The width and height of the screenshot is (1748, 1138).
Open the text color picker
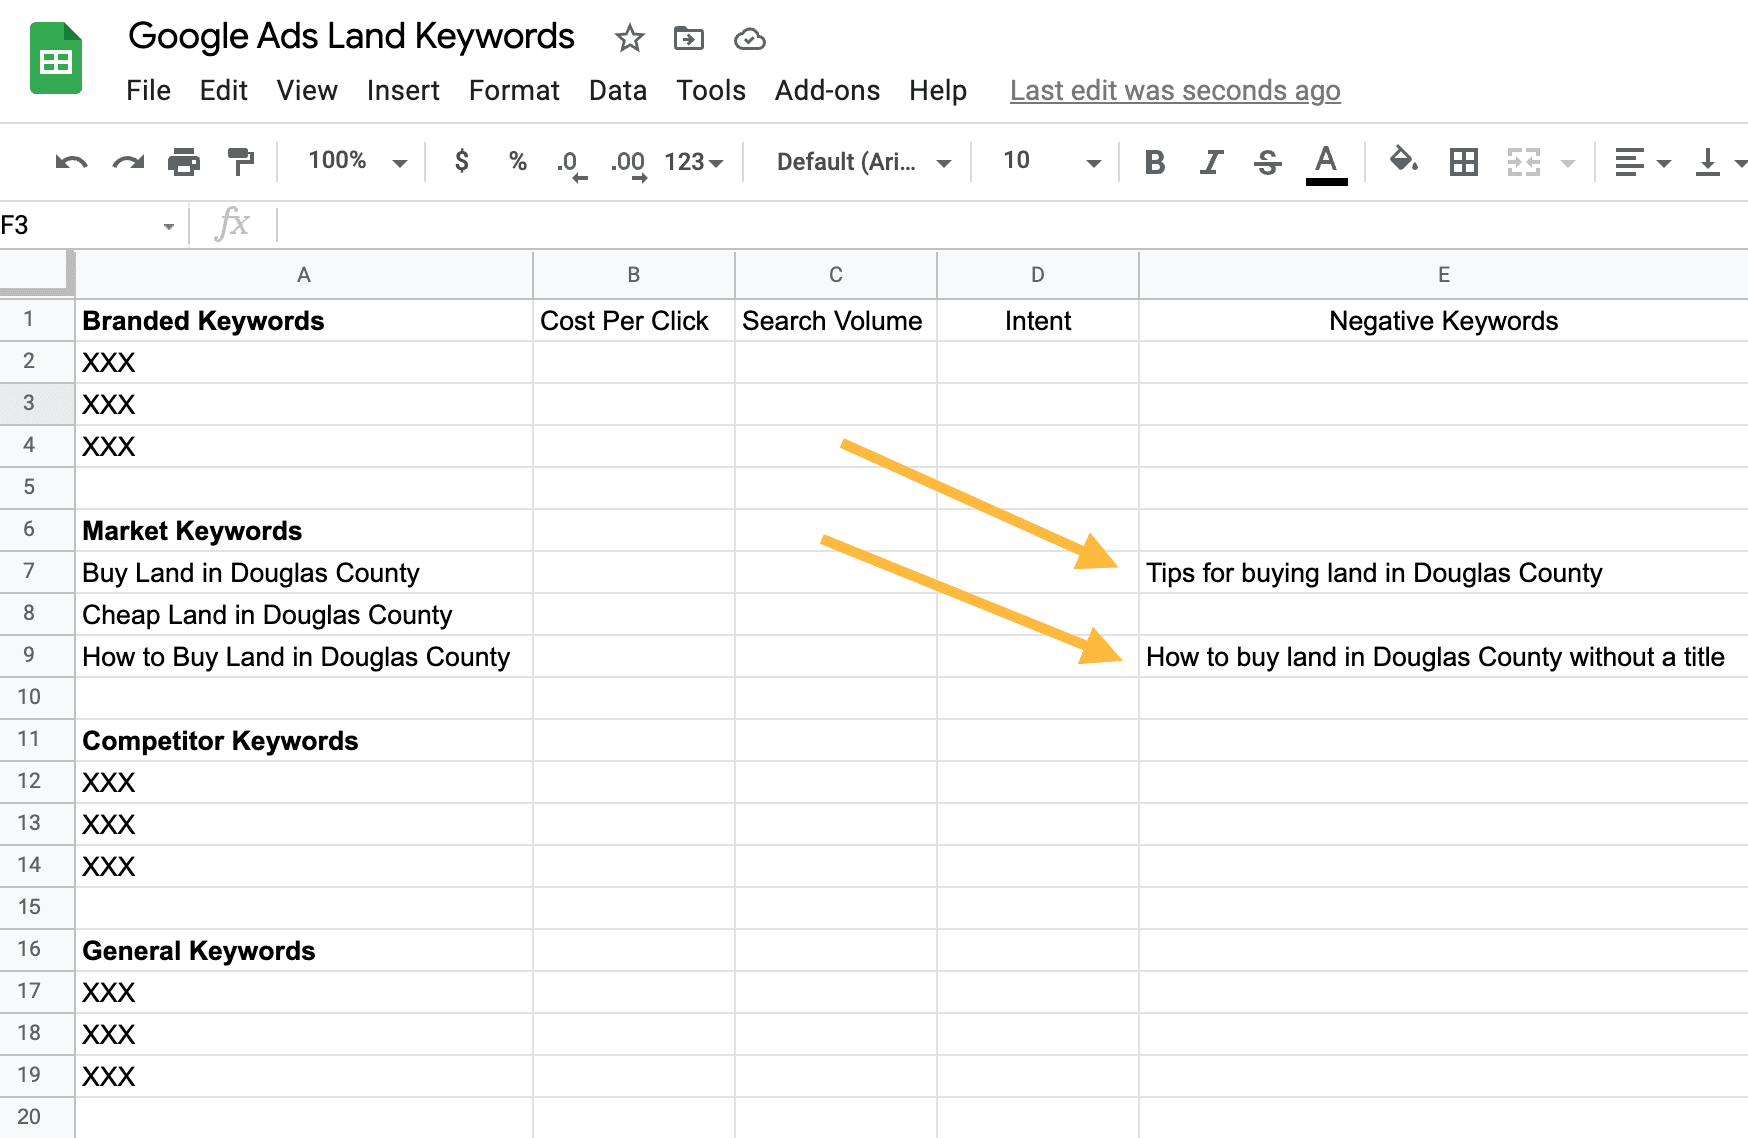[1326, 162]
